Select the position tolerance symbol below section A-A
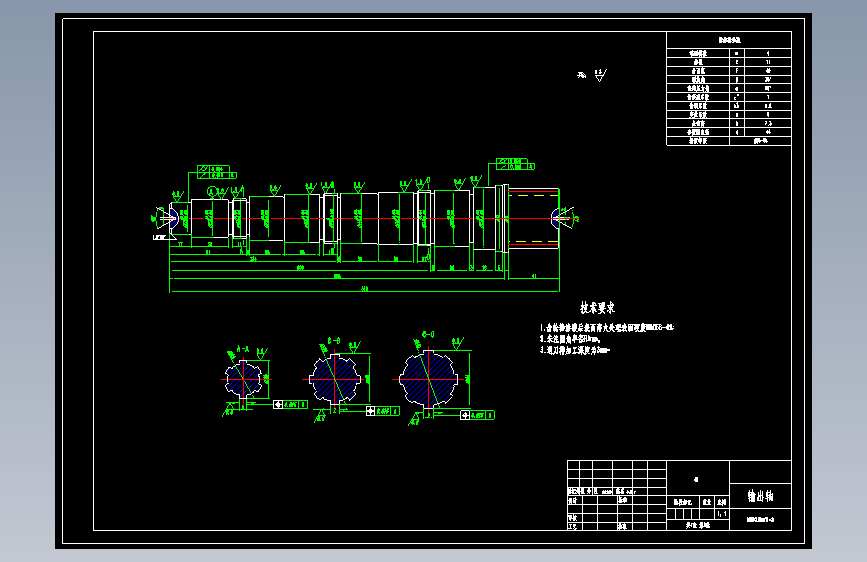This screenshot has height=562, width=867. (x=278, y=405)
